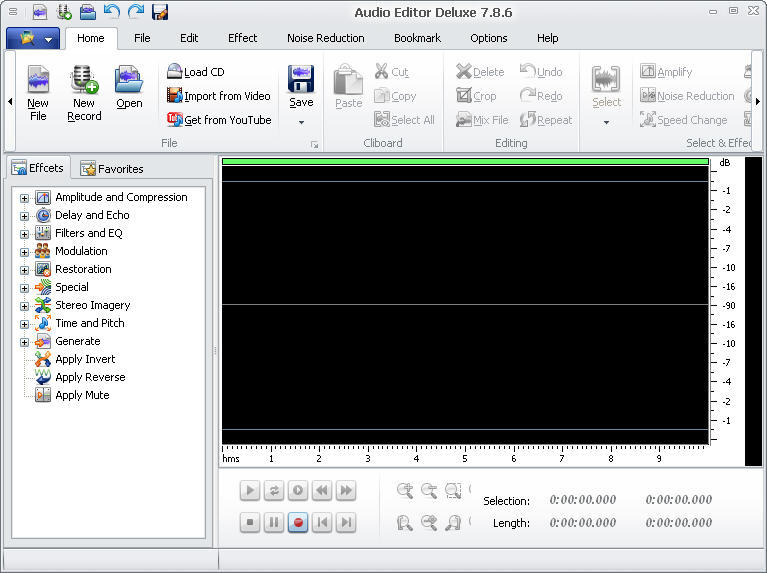Viewport: 767px width, 573px height.
Task: Click Paste in Clipboard group
Action: 348,87
